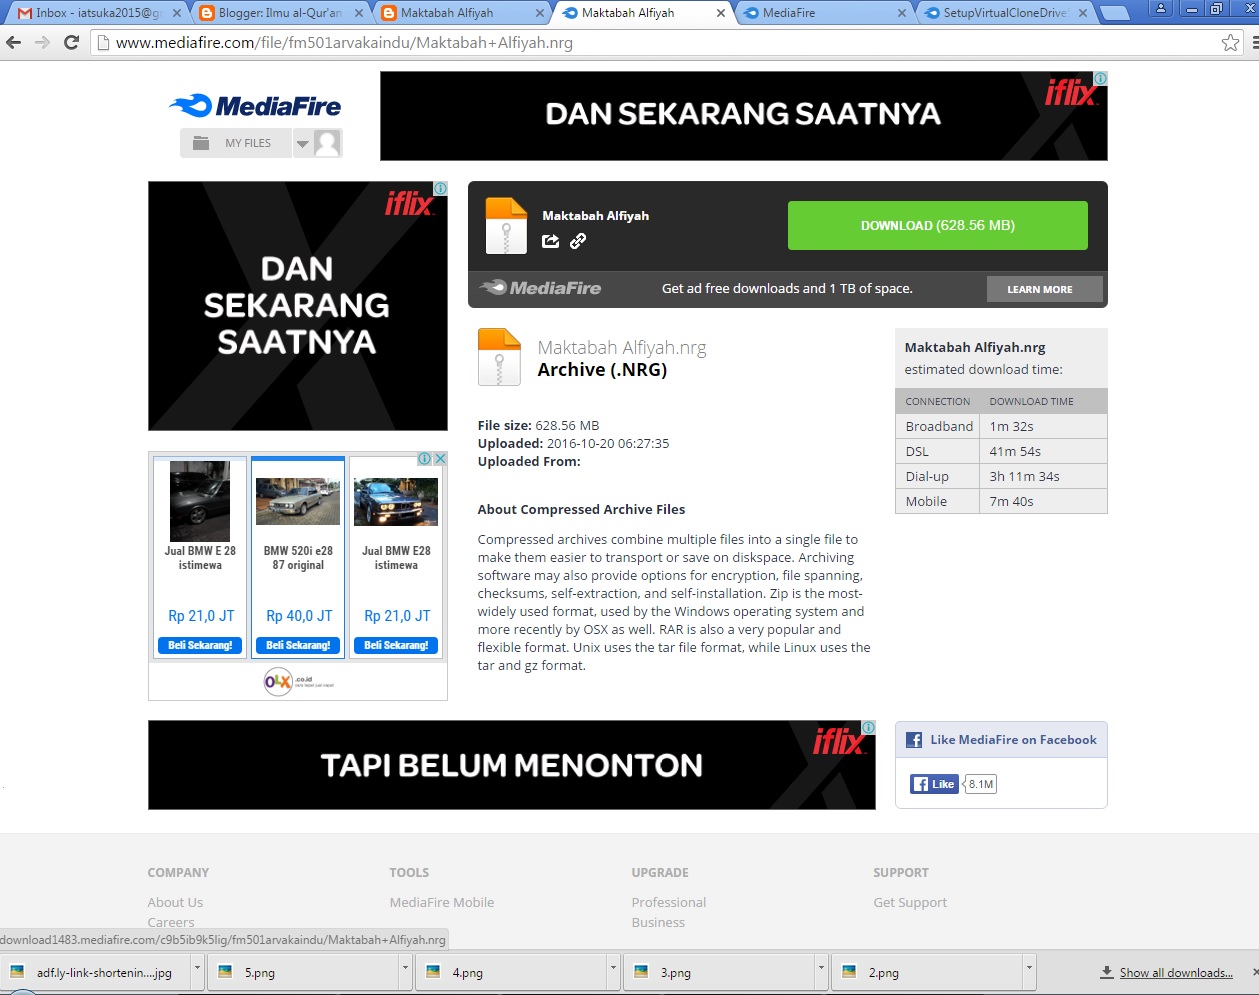Click the MY FILES folder icon
Image resolution: width=1259 pixels, height=995 pixels.
click(201, 143)
